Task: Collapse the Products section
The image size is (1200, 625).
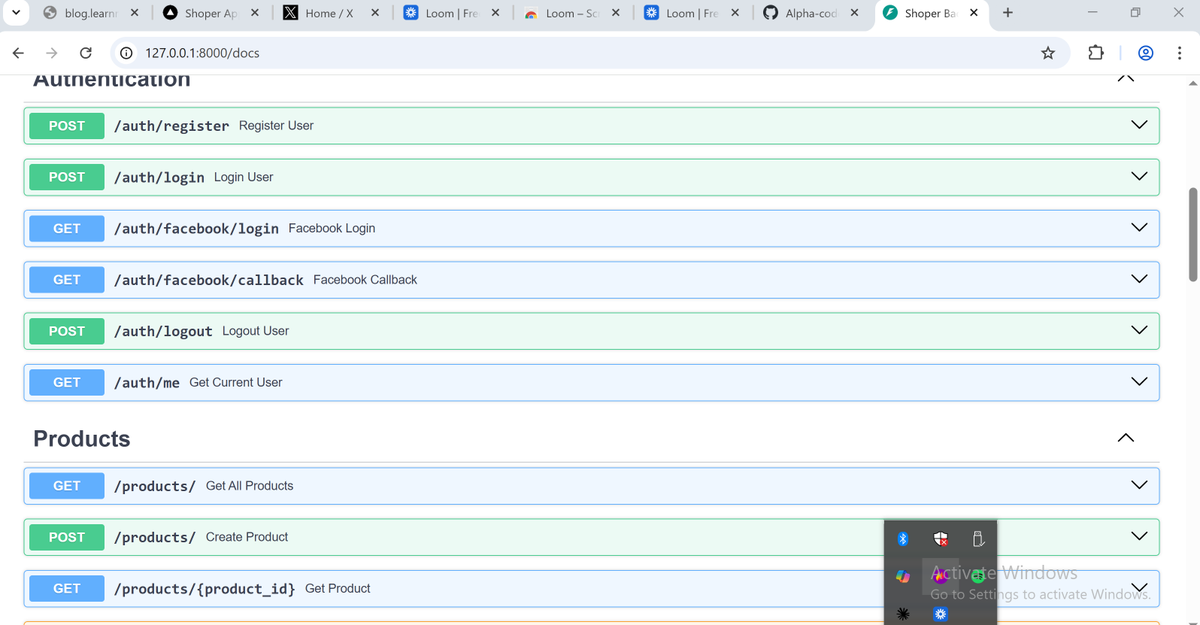Action: click(x=1125, y=437)
